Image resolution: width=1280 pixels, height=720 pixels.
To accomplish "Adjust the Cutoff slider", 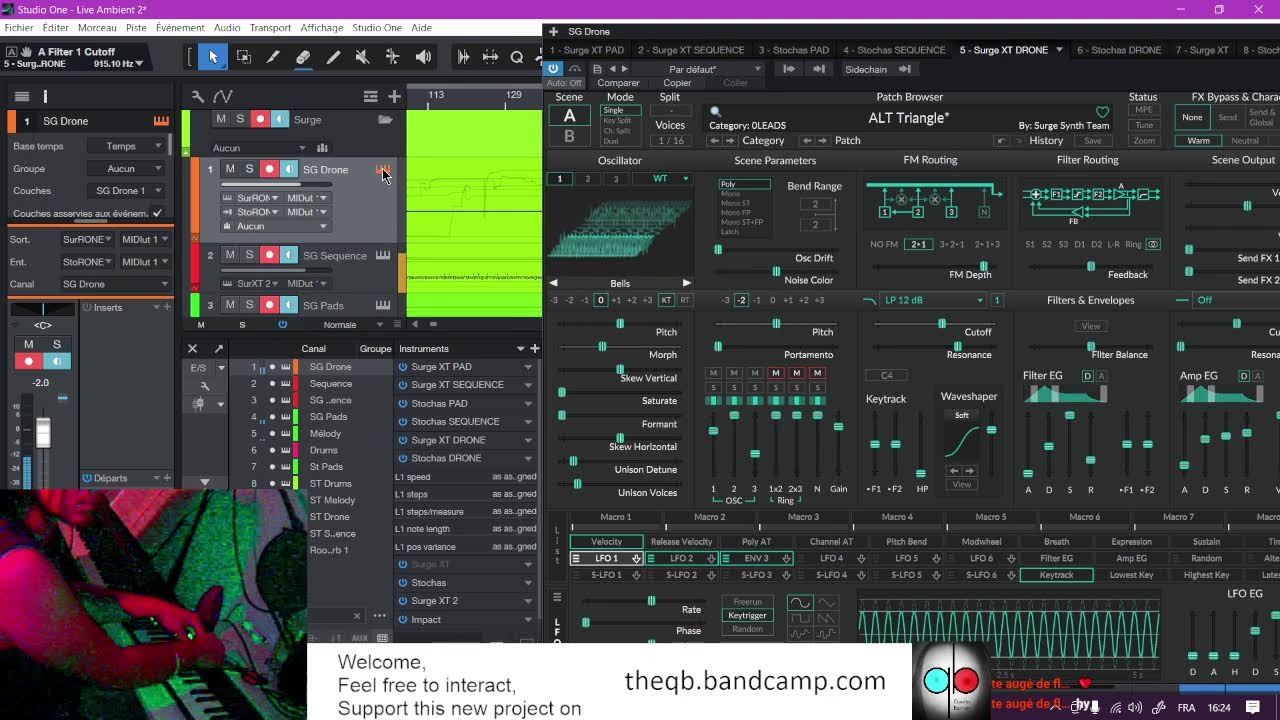I will click(x=941, y=323).
